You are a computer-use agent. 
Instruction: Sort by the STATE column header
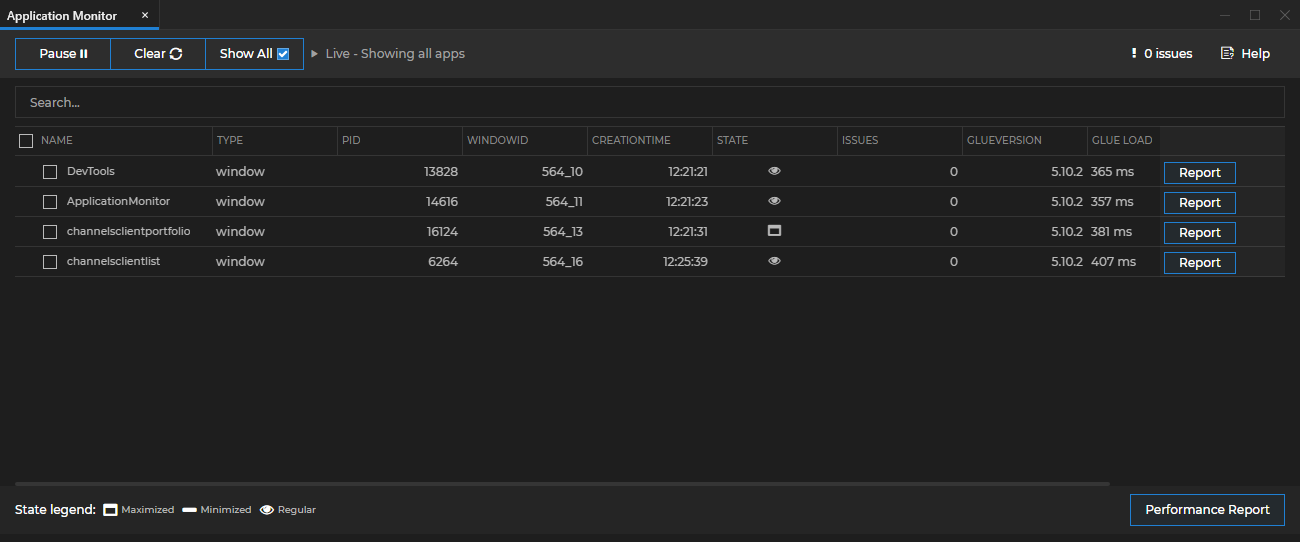(732, 141)
